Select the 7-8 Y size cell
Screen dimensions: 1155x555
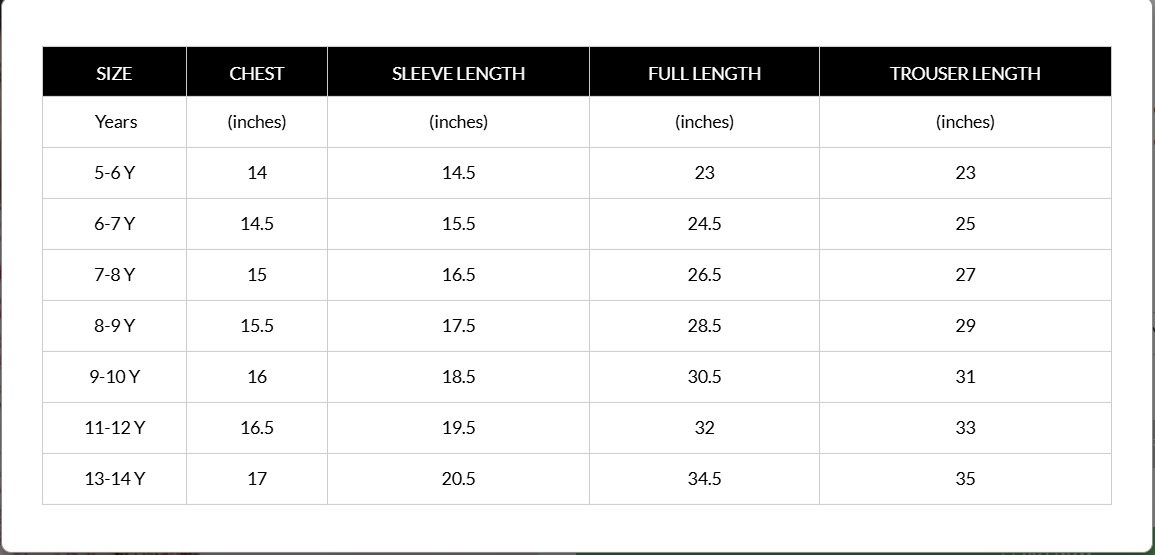(114, 275)
